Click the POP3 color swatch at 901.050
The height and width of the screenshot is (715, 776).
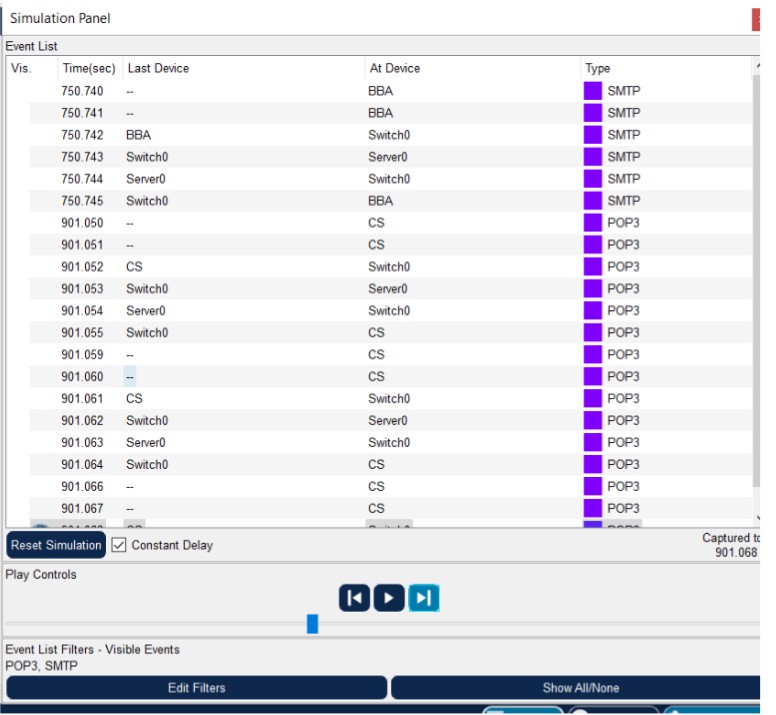[x=593, y=223]
